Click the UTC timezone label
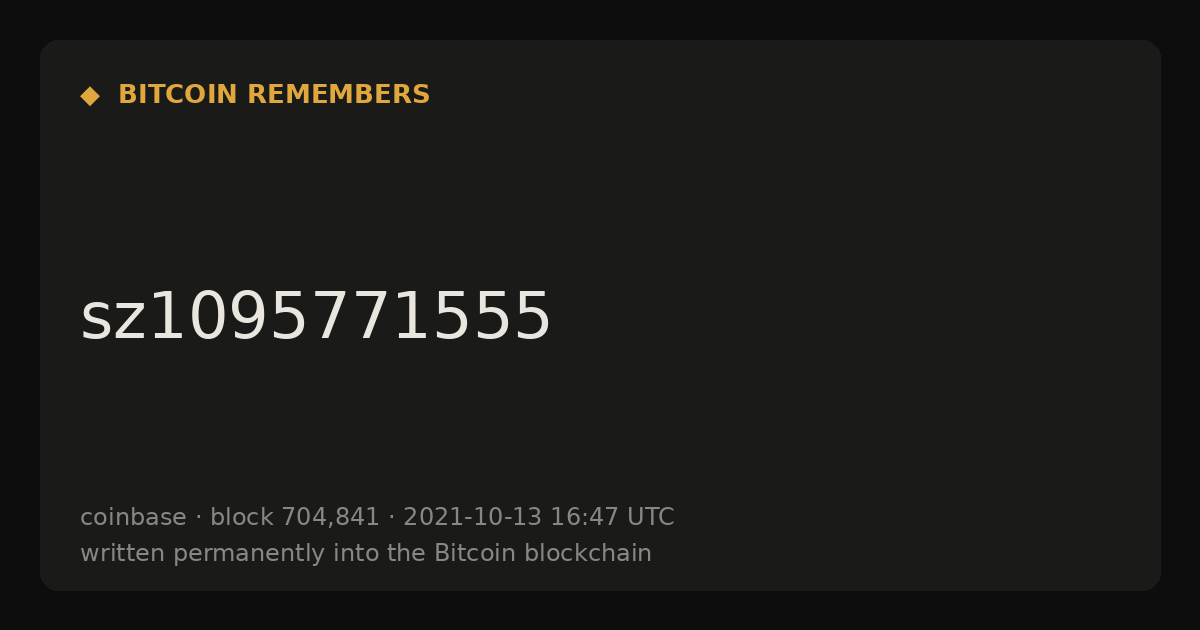The height and width of the screenshot is (630, 1200). (x=650, y=517)
